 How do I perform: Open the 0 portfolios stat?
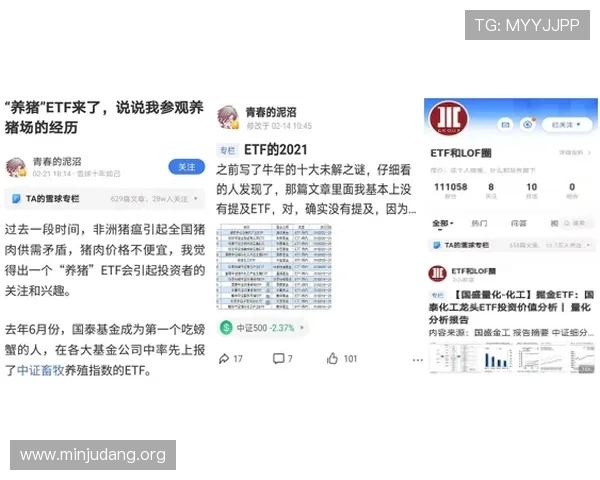[x=572, y=191]
